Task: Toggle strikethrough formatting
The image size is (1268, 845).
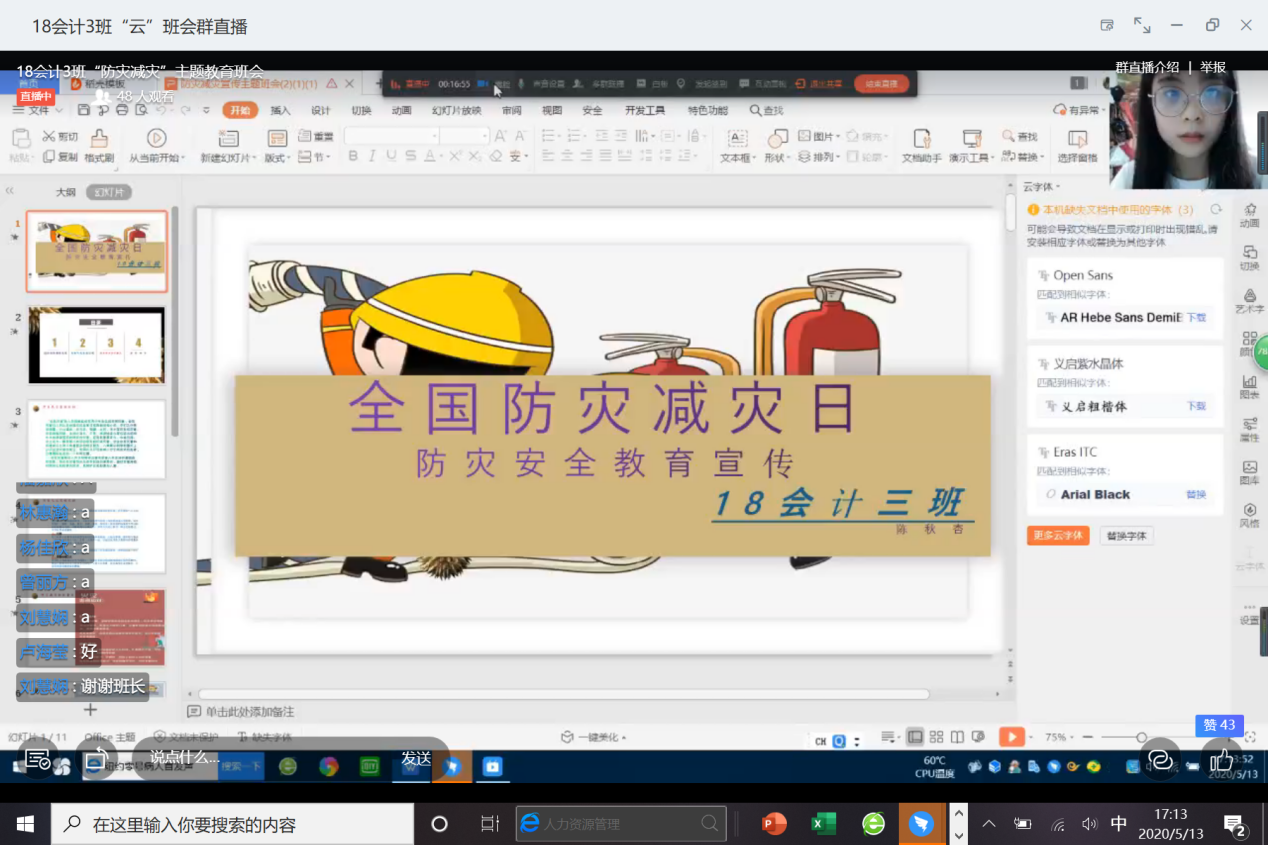Action: point(410,156)
